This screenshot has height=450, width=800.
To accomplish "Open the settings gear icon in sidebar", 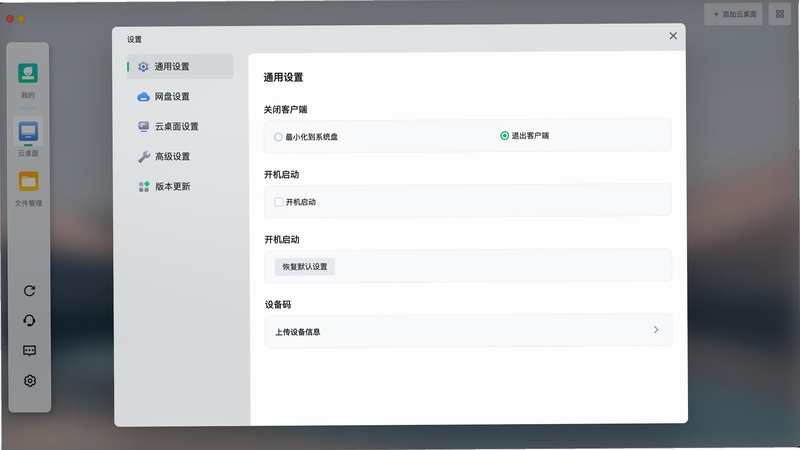I will (x=30, y=381).
